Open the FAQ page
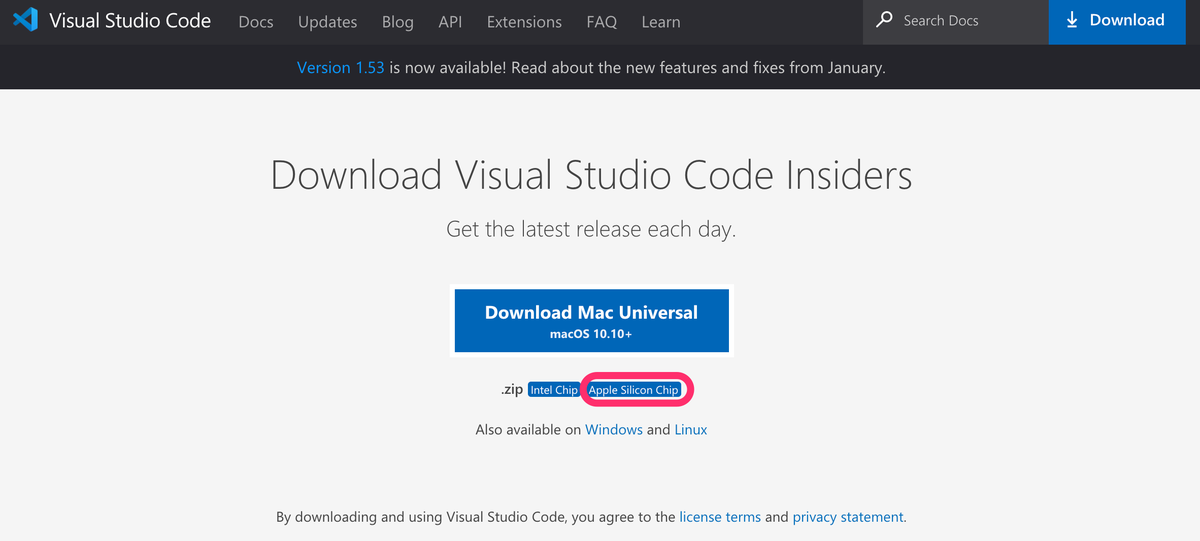 602,21
